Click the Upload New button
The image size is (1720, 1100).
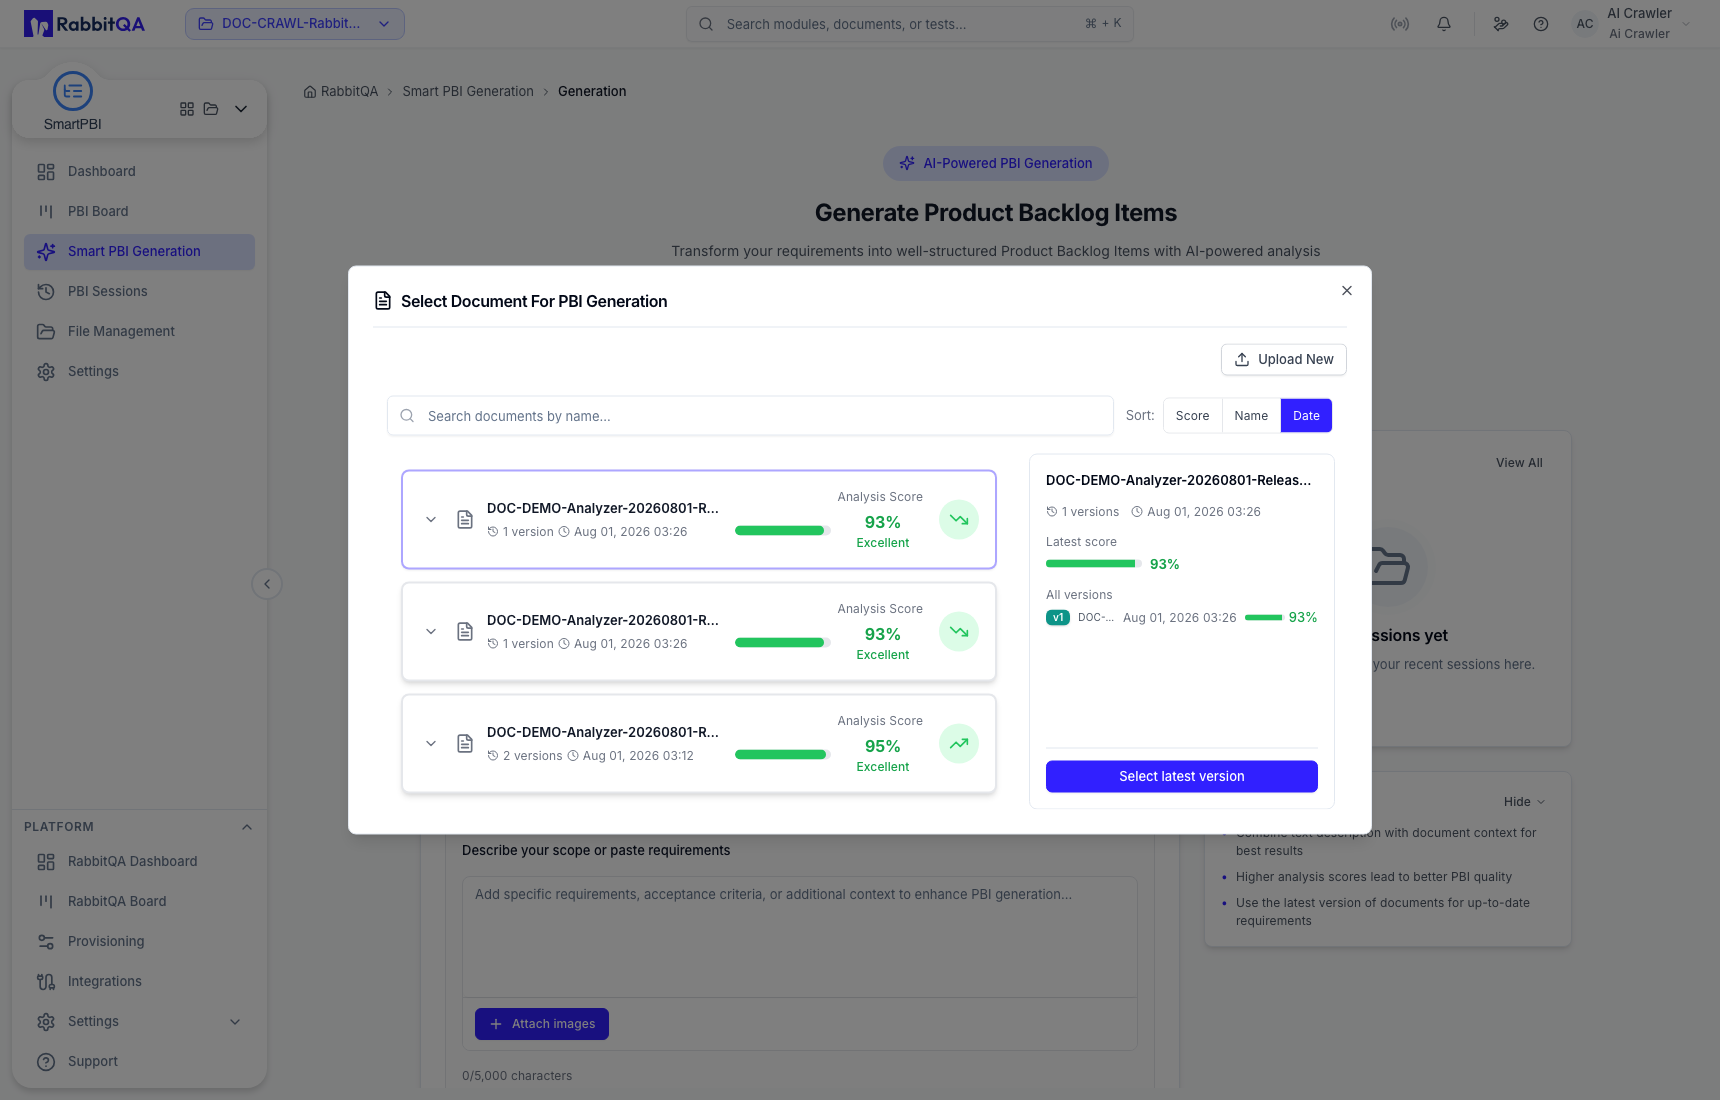pyautogui.click(x=1284, y=360)
